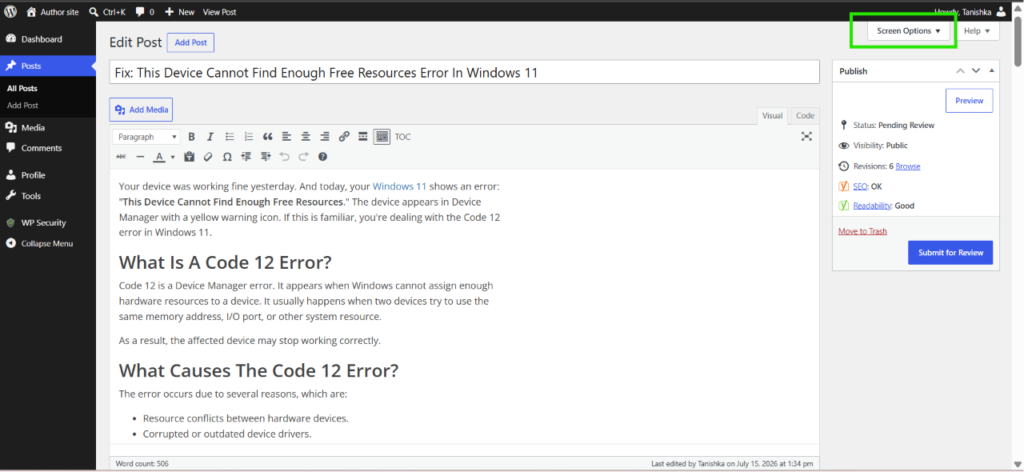
Task: Expand the Screen Options panel
Action: (908, 31)
